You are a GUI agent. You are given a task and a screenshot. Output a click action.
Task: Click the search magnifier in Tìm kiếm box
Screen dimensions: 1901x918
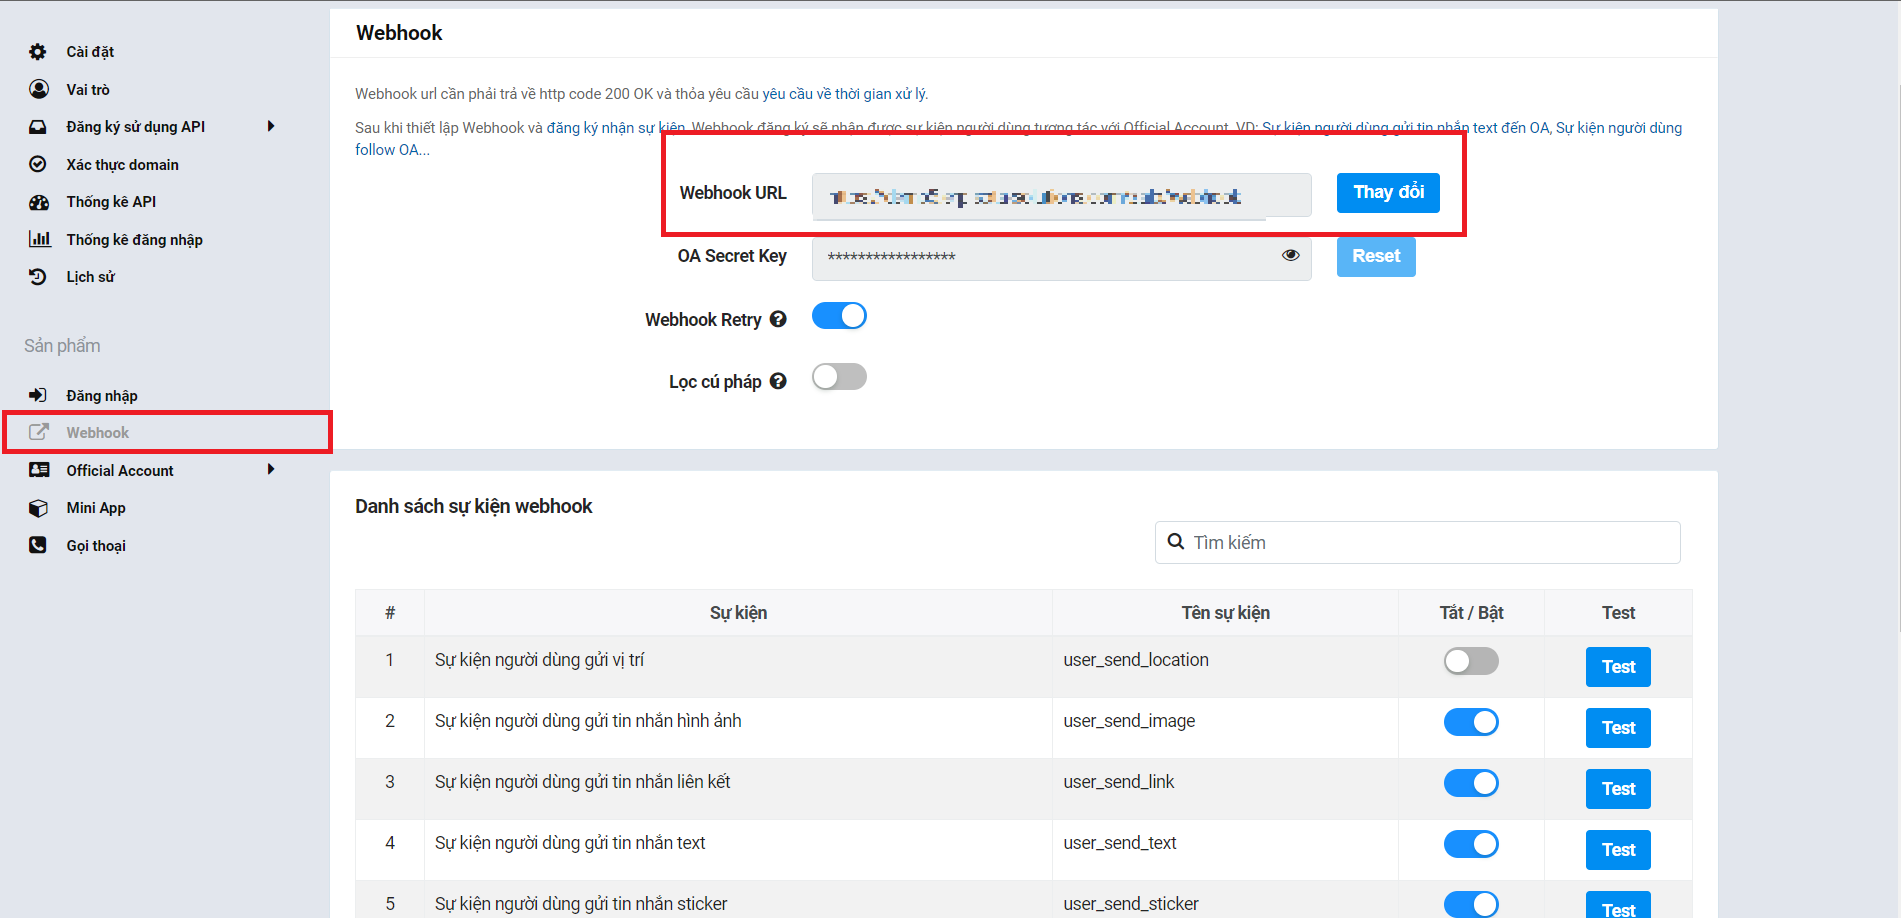click(x=1176, y=542)
